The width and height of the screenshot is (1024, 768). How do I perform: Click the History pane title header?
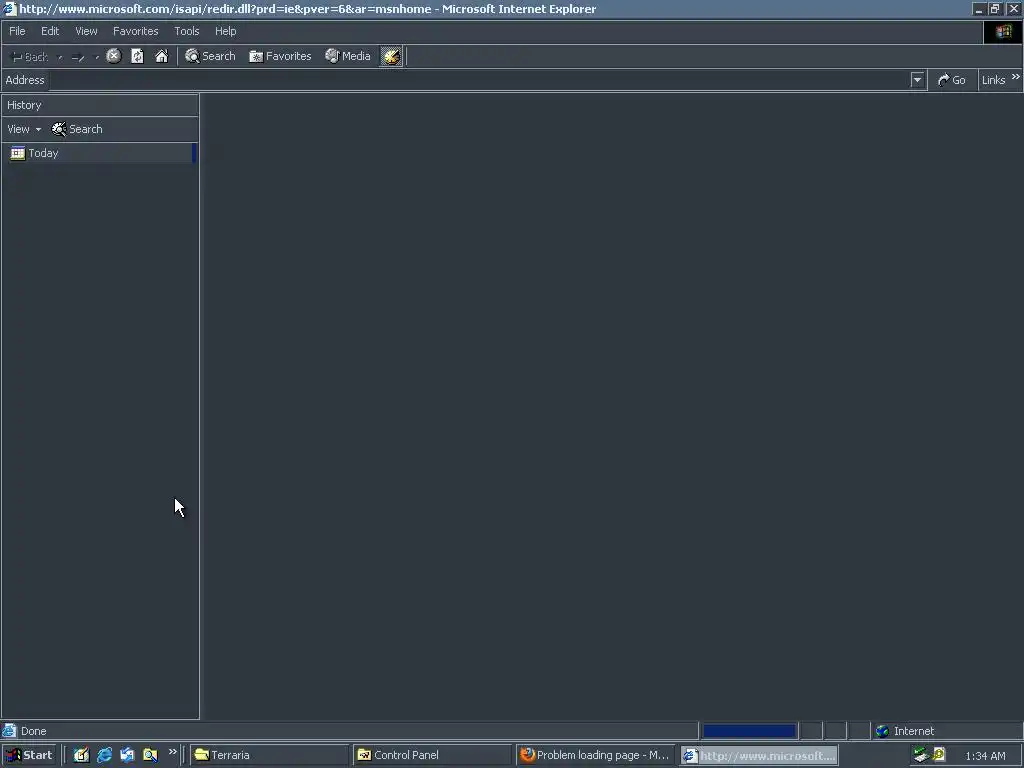[99, 105]
